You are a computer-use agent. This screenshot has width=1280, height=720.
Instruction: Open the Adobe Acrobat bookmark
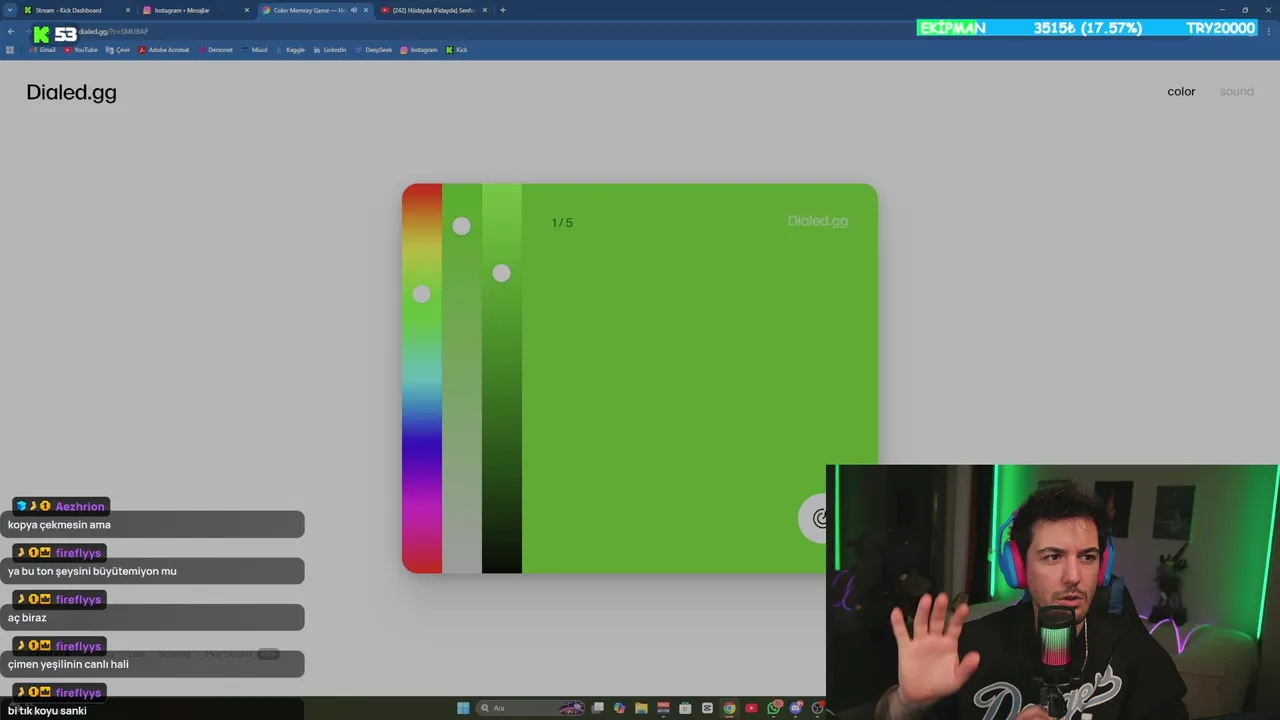coord(164,50)
